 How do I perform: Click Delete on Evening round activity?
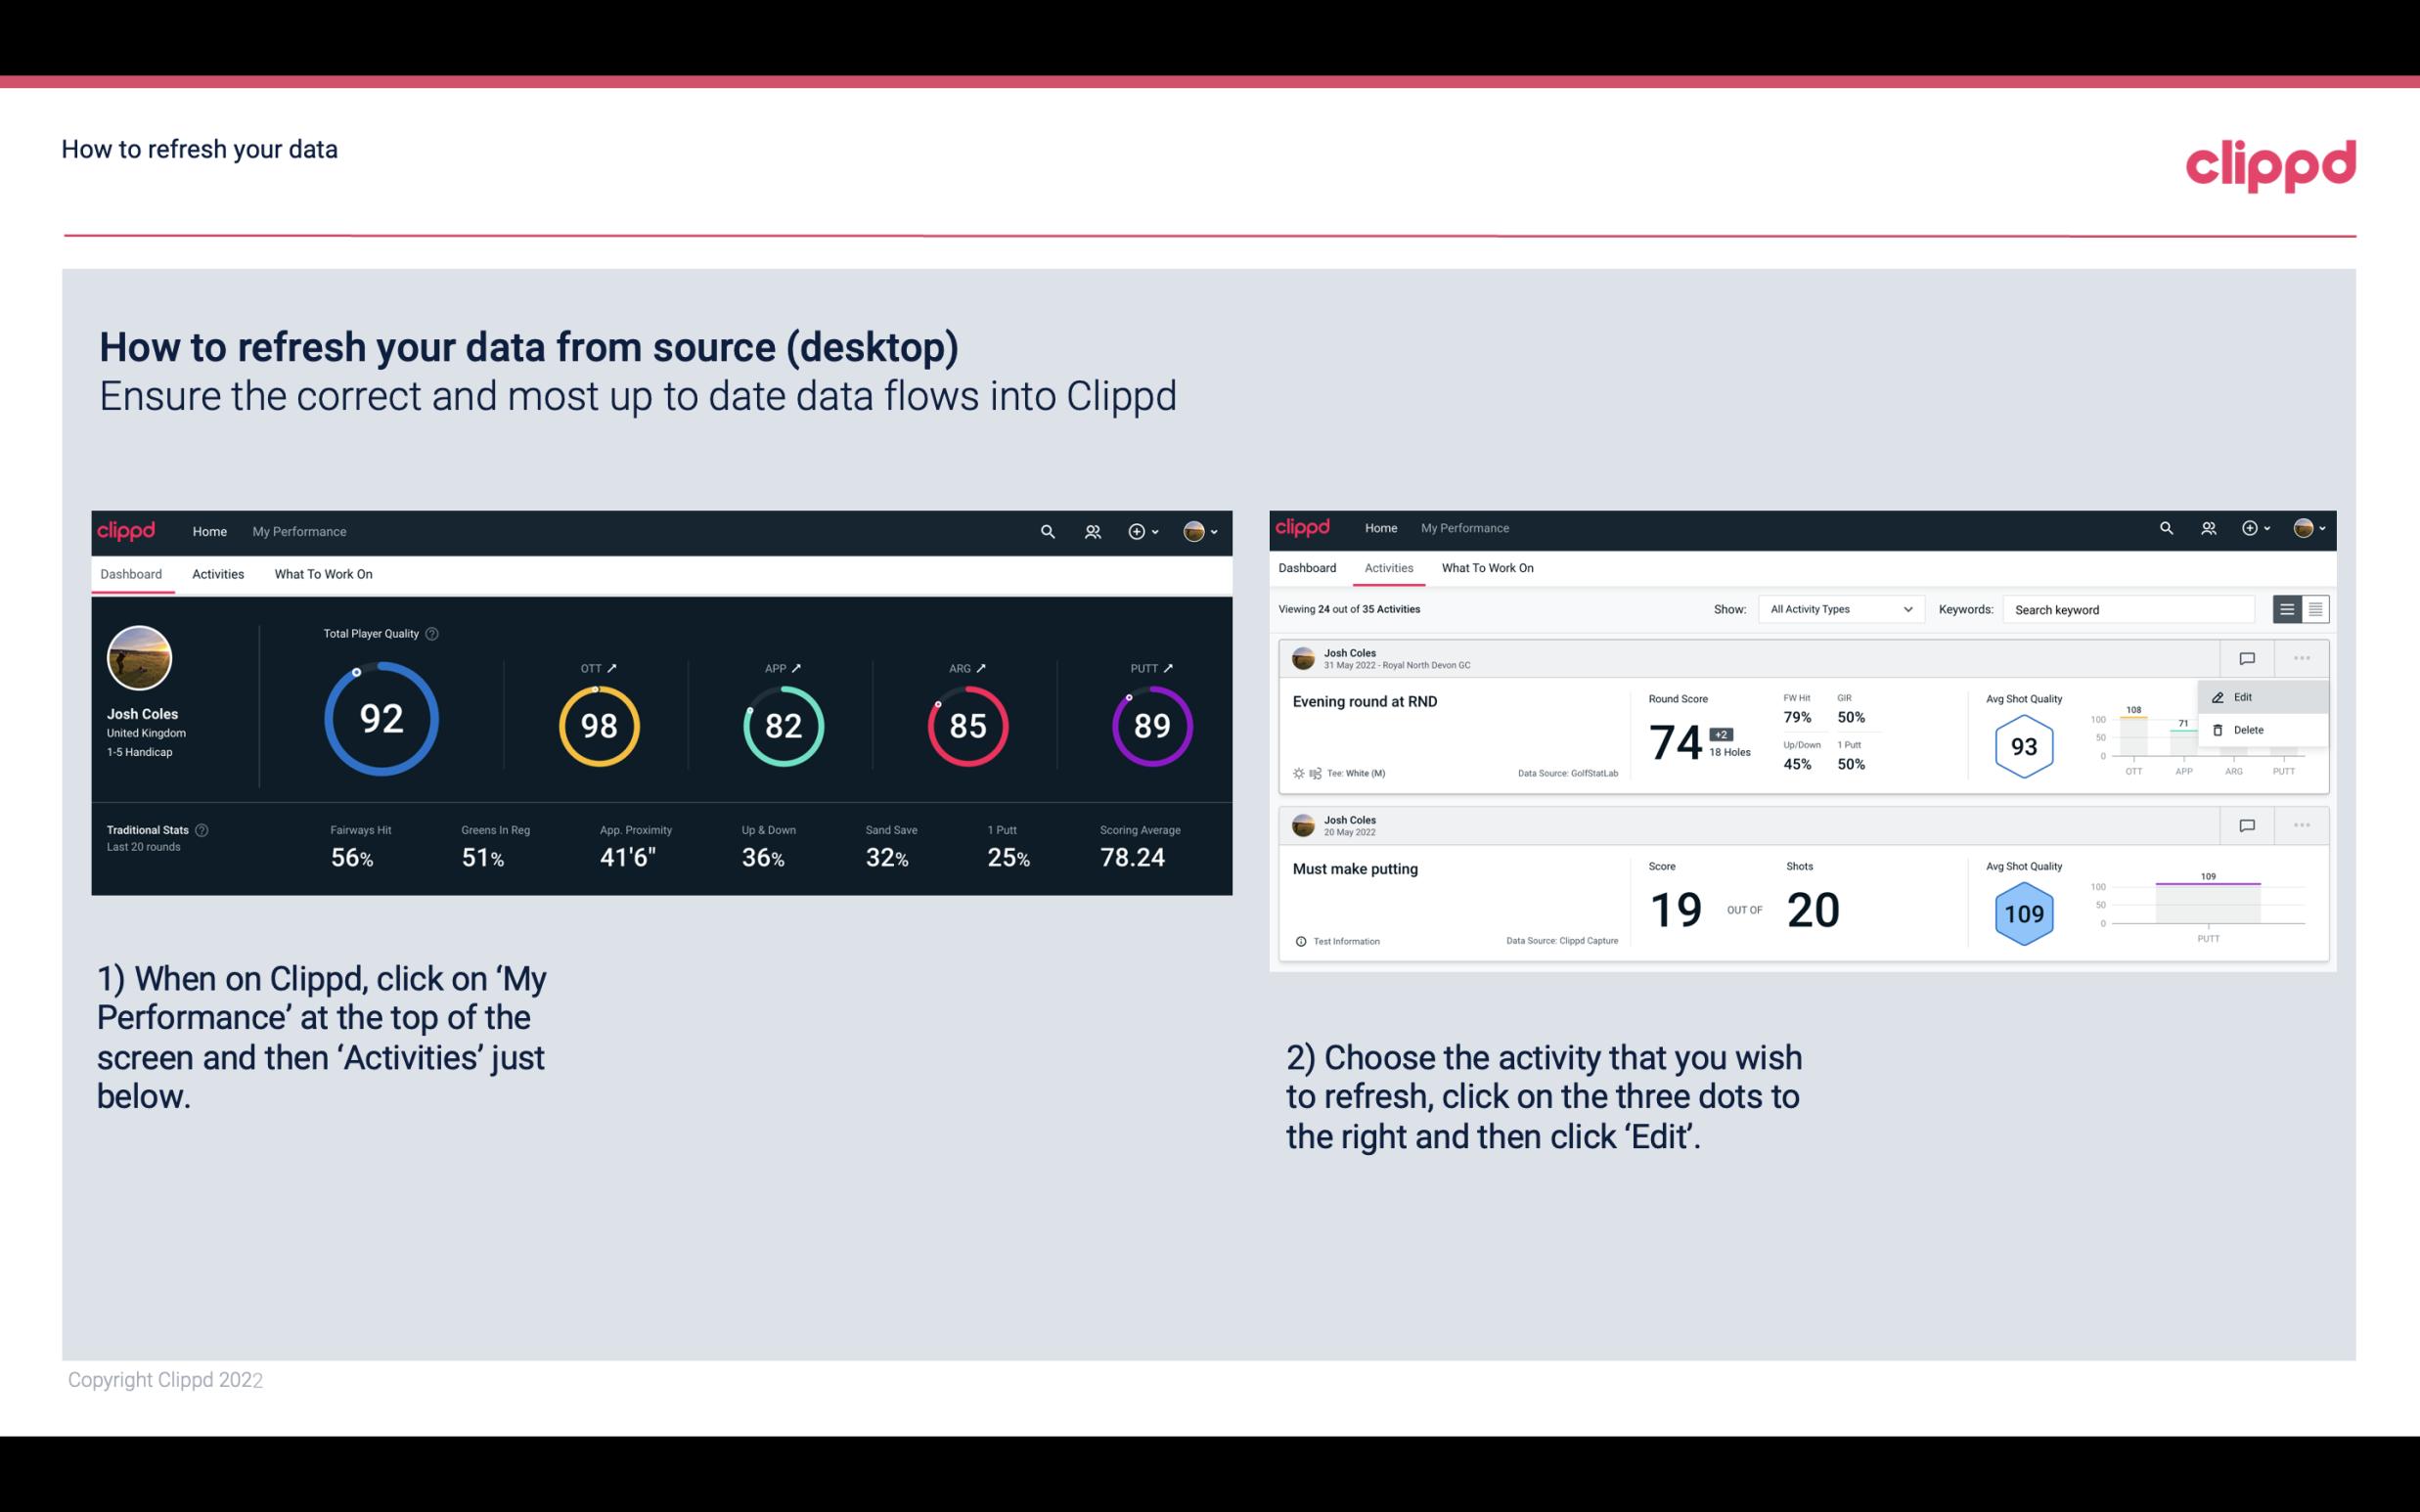[2248, 730]
